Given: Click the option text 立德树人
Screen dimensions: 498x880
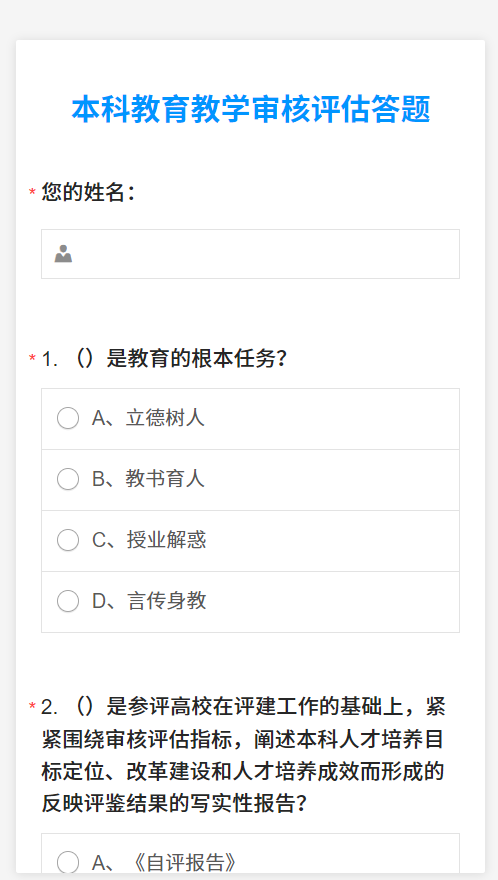Looking at the screenshot, I should [165, 419].
